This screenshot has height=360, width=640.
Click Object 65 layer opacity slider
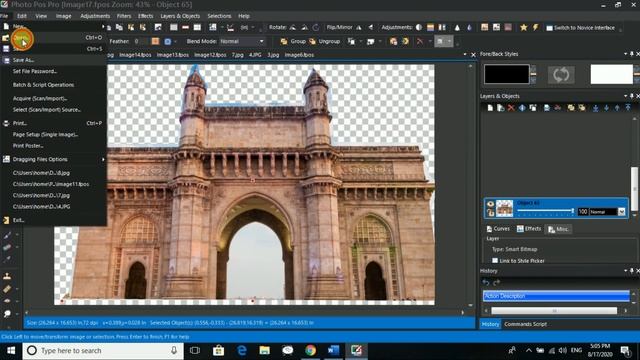tap(546, 211)
